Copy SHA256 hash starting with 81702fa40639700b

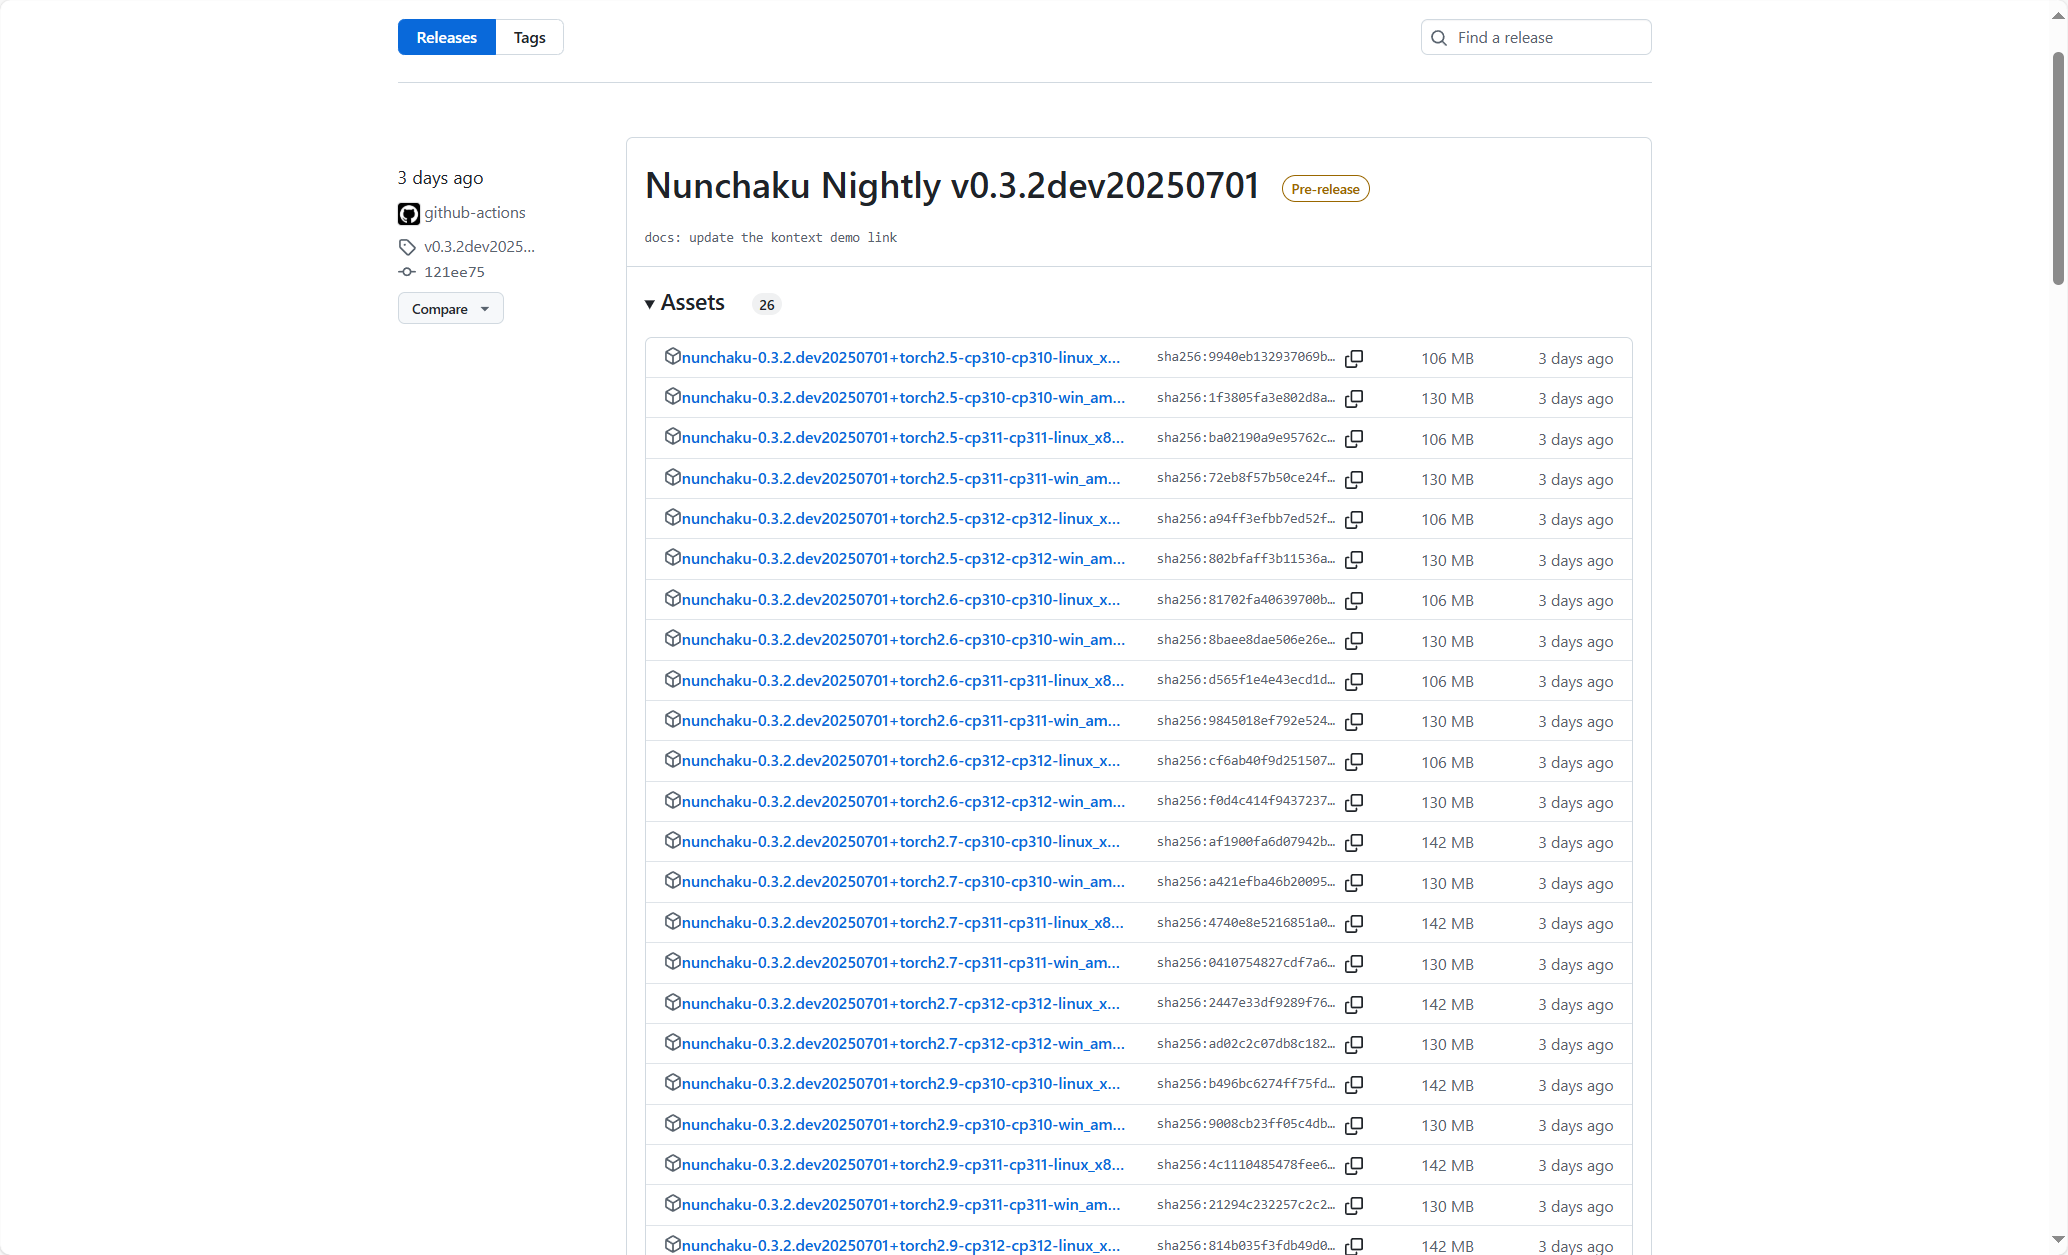1354,600
